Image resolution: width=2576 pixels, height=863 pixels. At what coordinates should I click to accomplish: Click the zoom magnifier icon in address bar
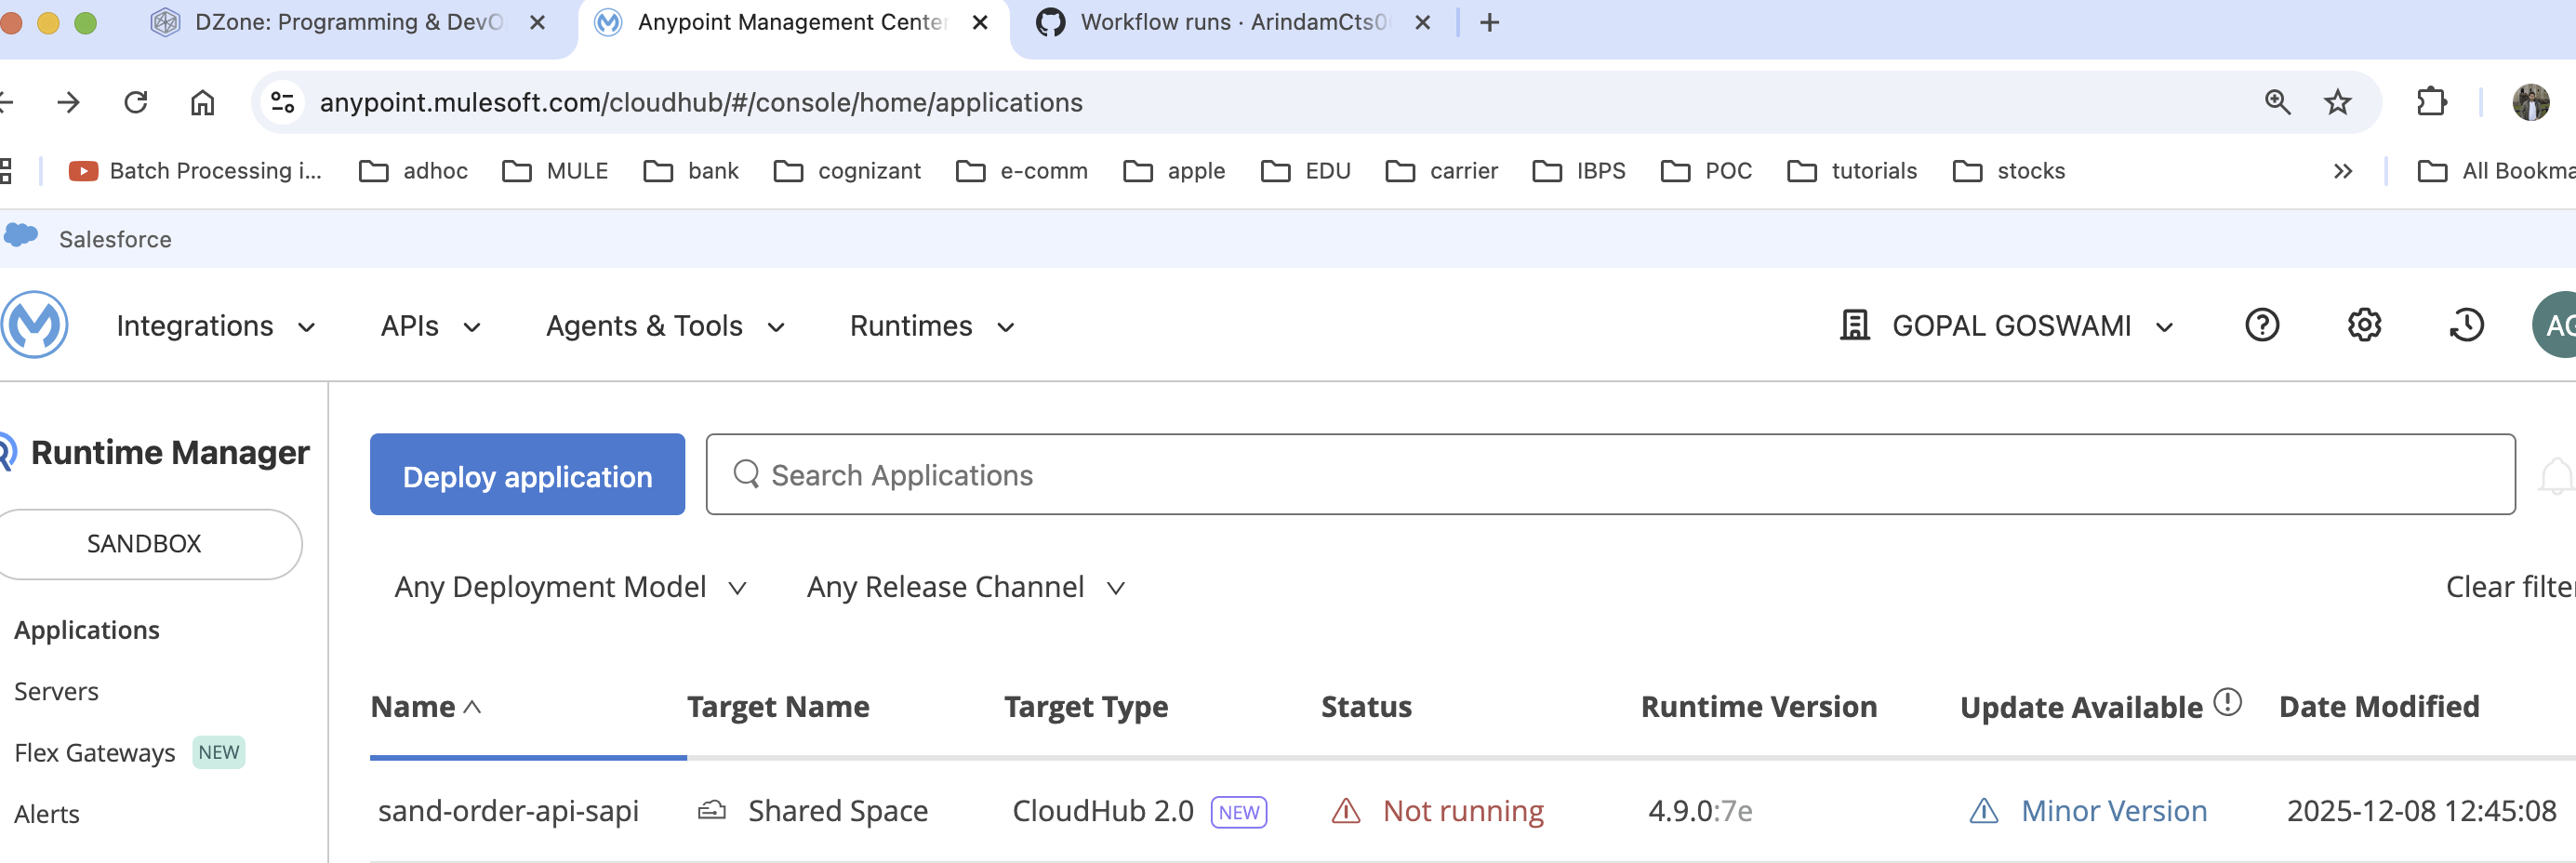[2277, 102]
